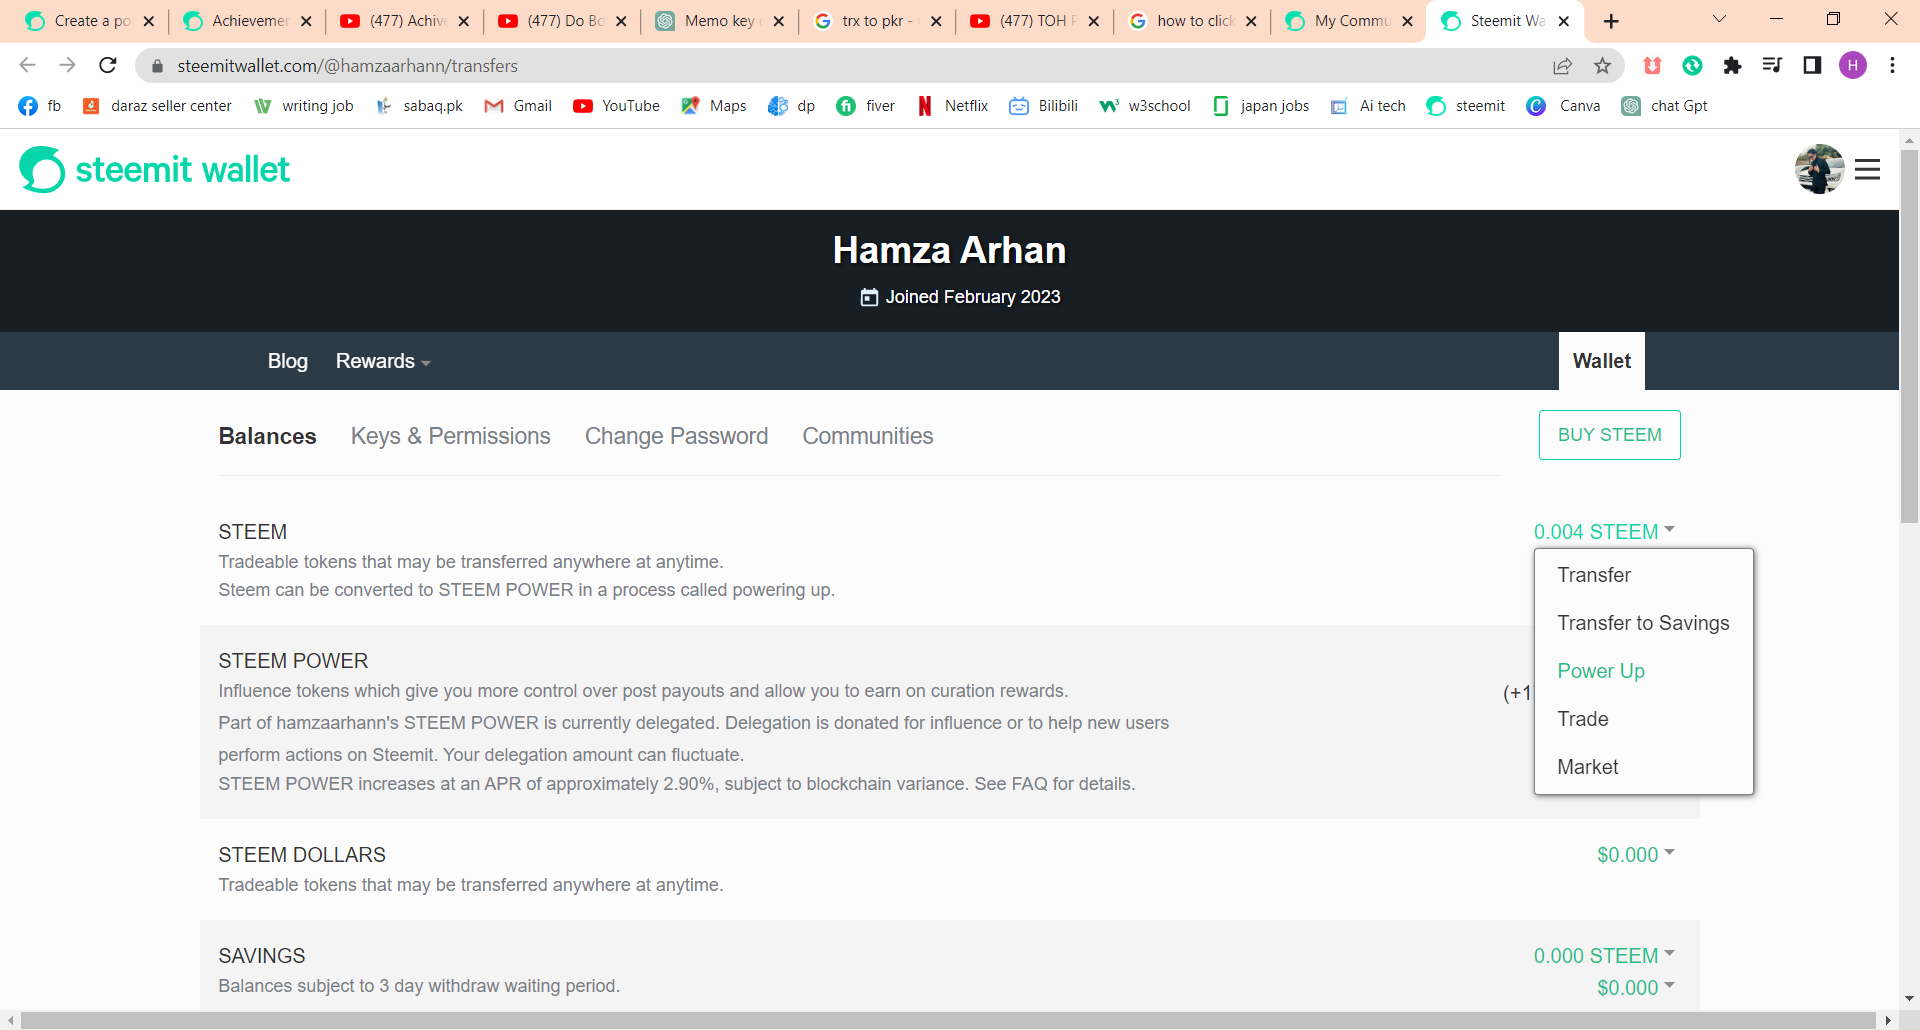Click the share page icon in address bar
Viewport: 1920px width, 1030px height.
pos(1562,66)
